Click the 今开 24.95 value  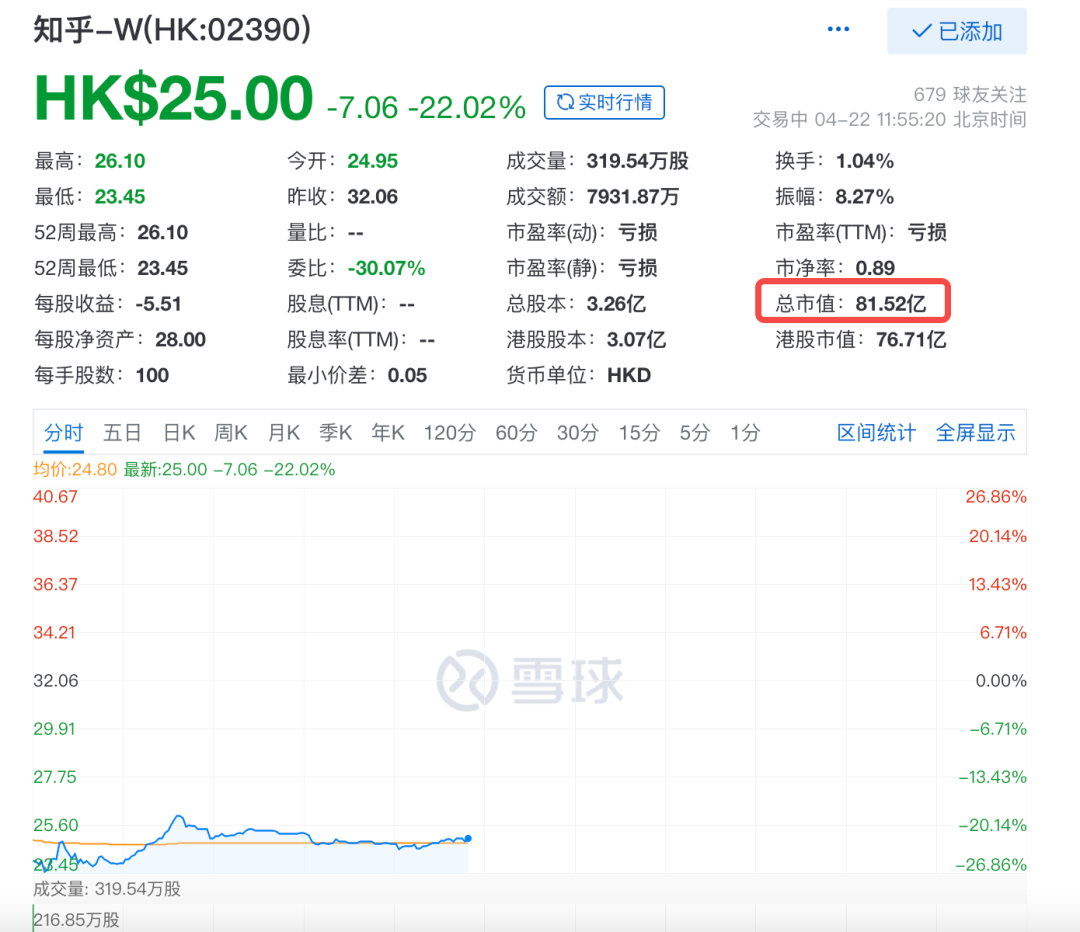pyautogui.click(x=342, y=160)
